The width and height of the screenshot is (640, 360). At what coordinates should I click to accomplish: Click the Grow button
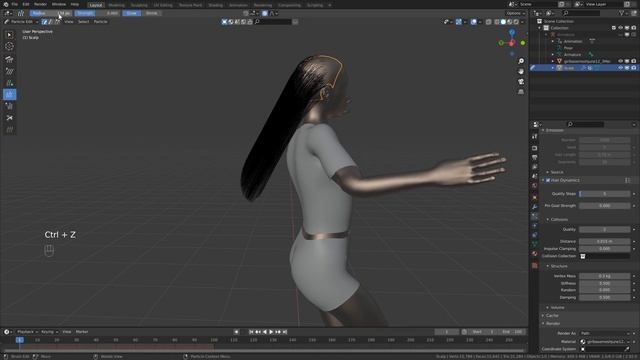coord(131,13)
